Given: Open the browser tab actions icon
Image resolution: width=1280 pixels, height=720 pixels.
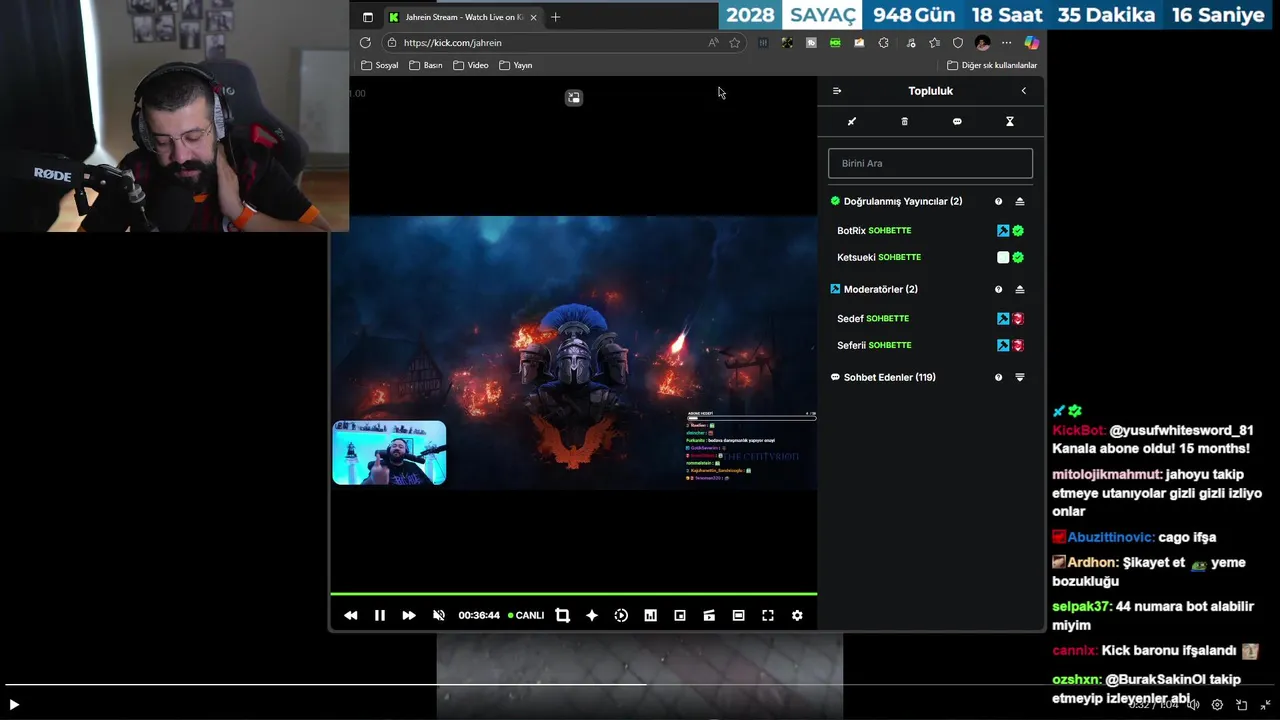Looking at the screenshot, I should click(368, 17).
